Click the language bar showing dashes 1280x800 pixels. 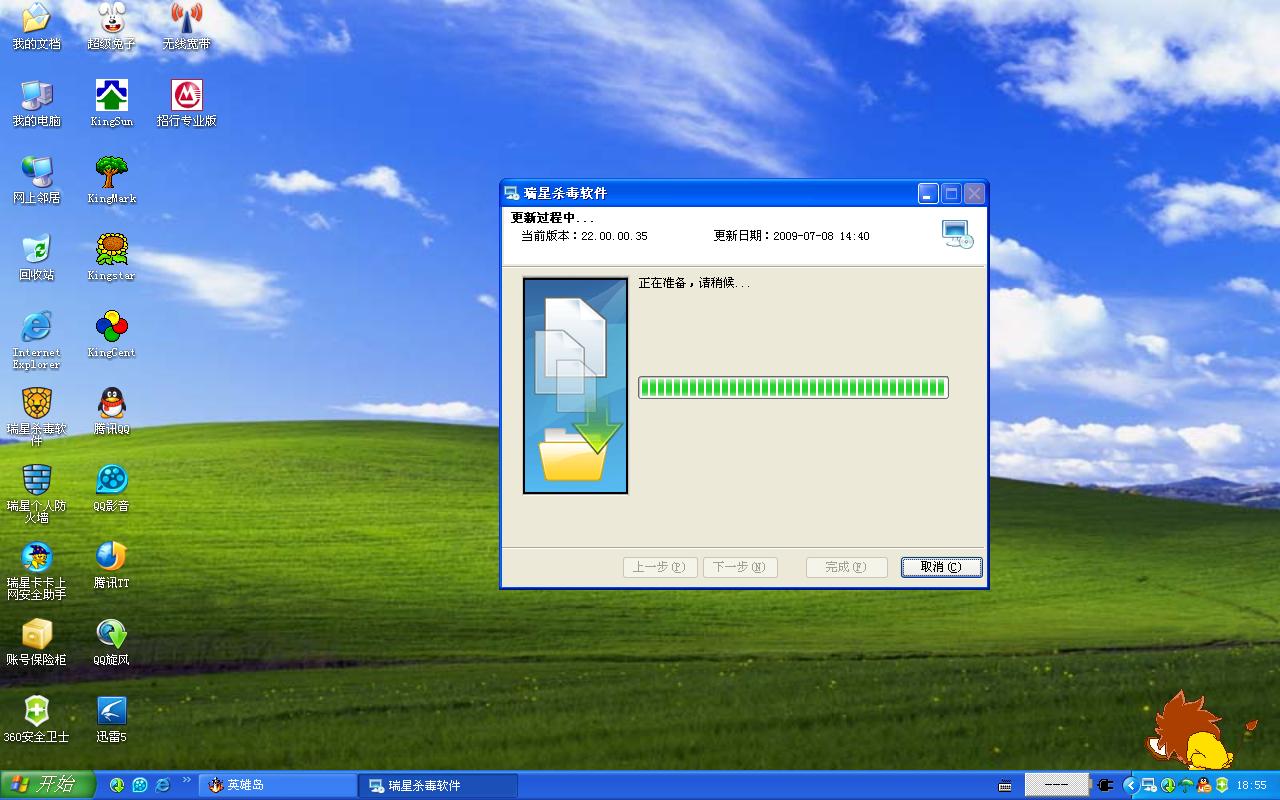(x=1057, y=785)
